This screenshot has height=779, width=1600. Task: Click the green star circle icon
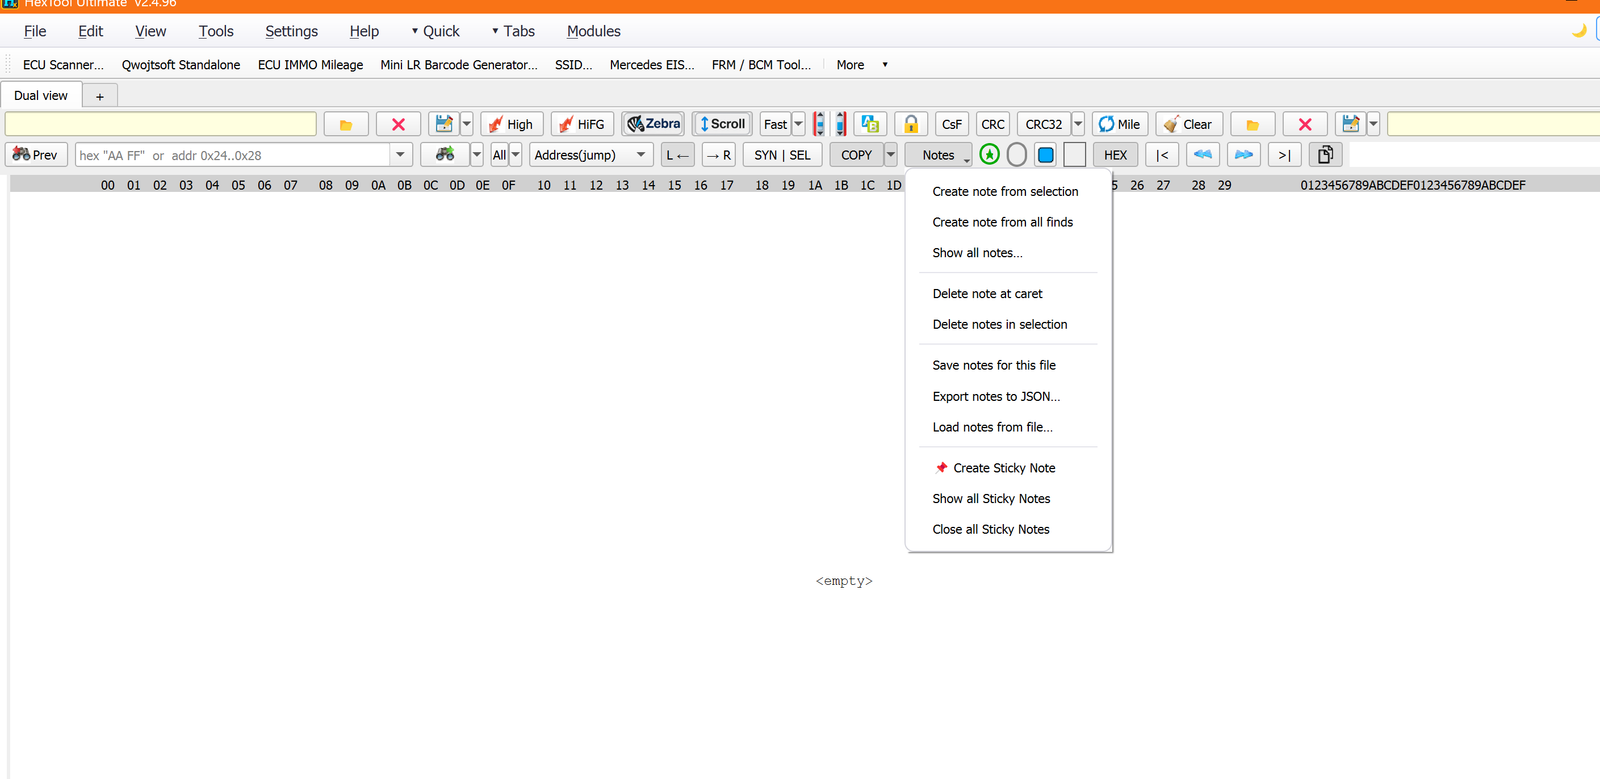[990, 155]
